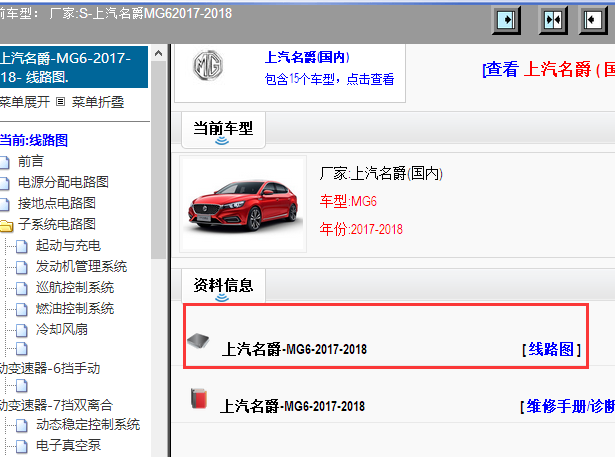Collapse the 子系统电路图 folder
This screenshot has height=457, width=615.
tap(57, 224)
